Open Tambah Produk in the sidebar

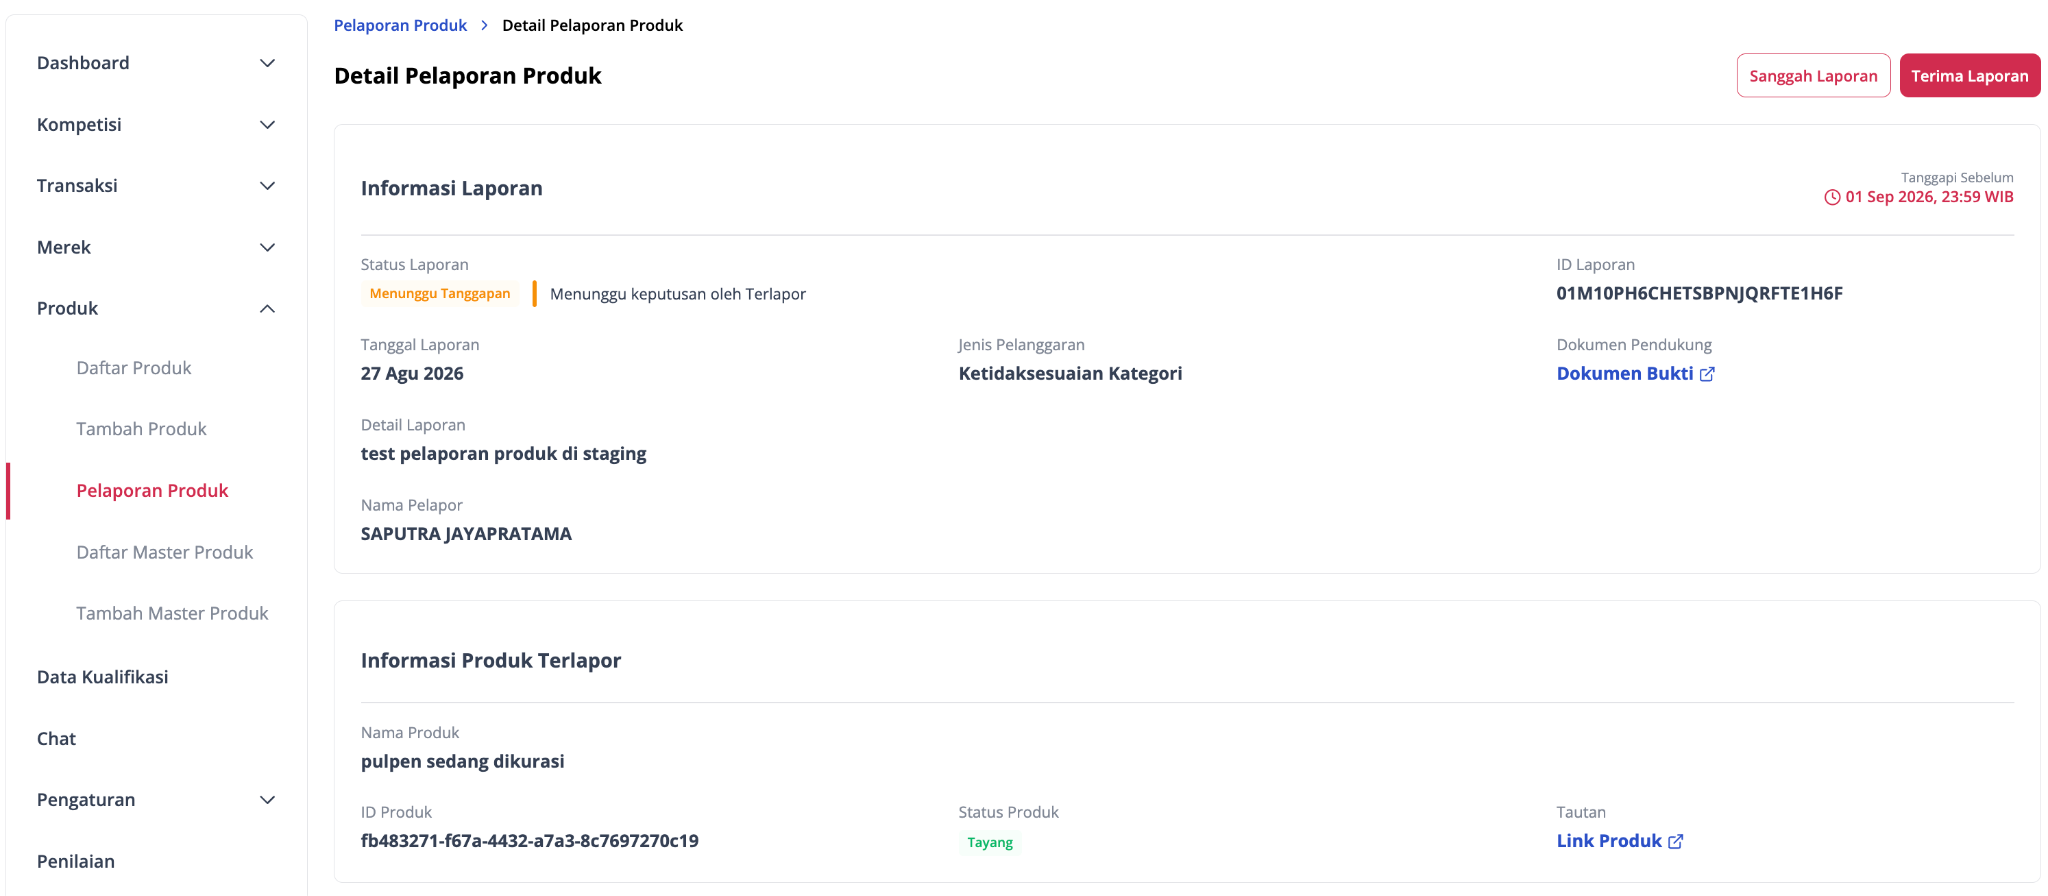[141, 429]
